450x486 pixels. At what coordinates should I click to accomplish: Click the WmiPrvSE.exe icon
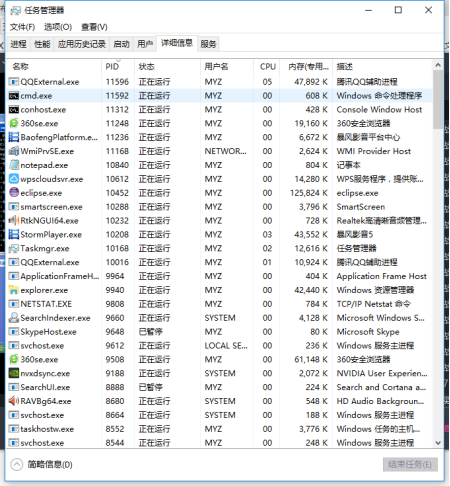13,151
